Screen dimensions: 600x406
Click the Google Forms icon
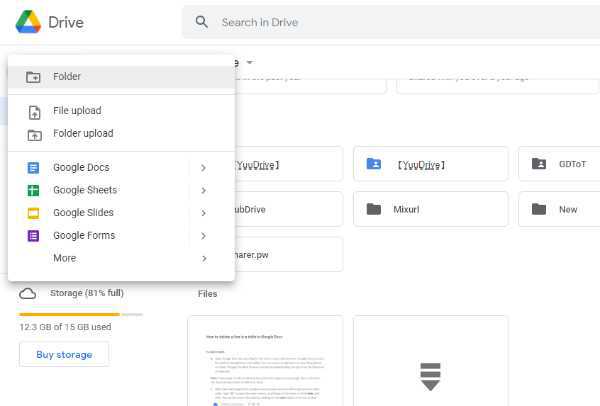33,236
